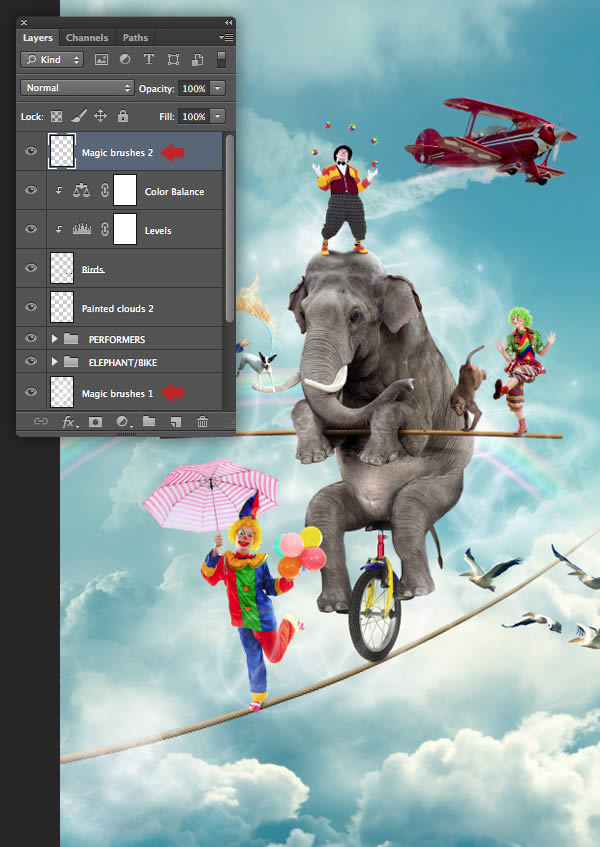Viewport: 600px width, 847px height.
Task: Open the Normal blend mode dropdown
Action: tap(77, 88)
